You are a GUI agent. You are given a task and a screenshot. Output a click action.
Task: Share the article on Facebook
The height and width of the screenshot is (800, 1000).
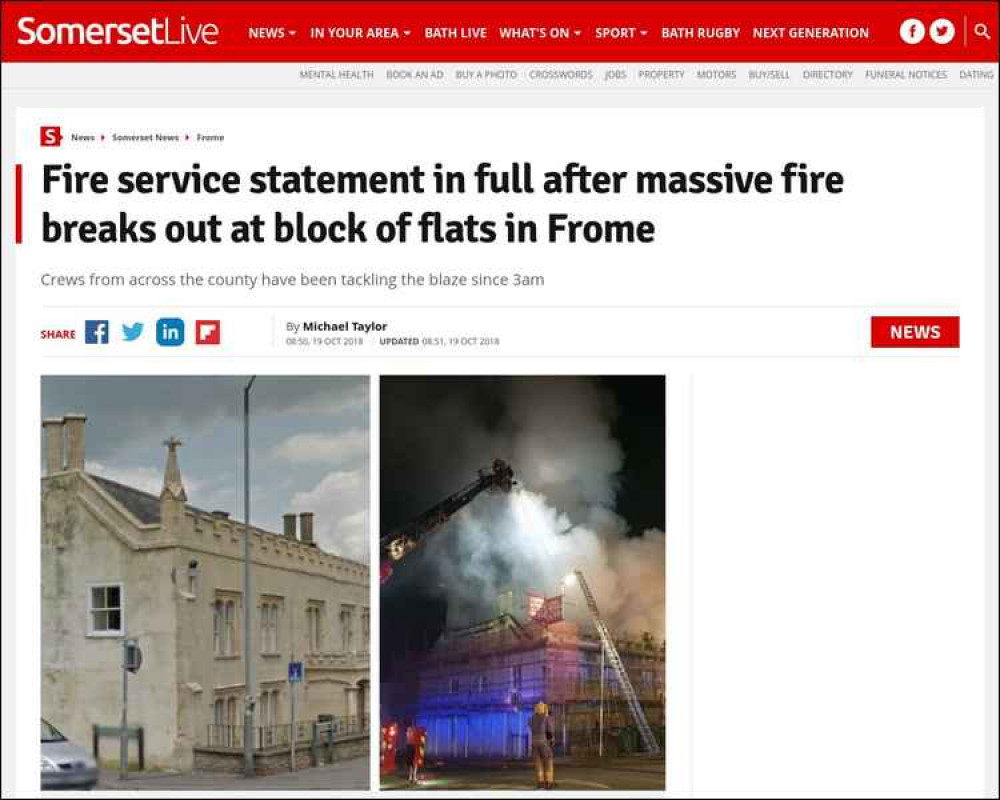(97, 332)
